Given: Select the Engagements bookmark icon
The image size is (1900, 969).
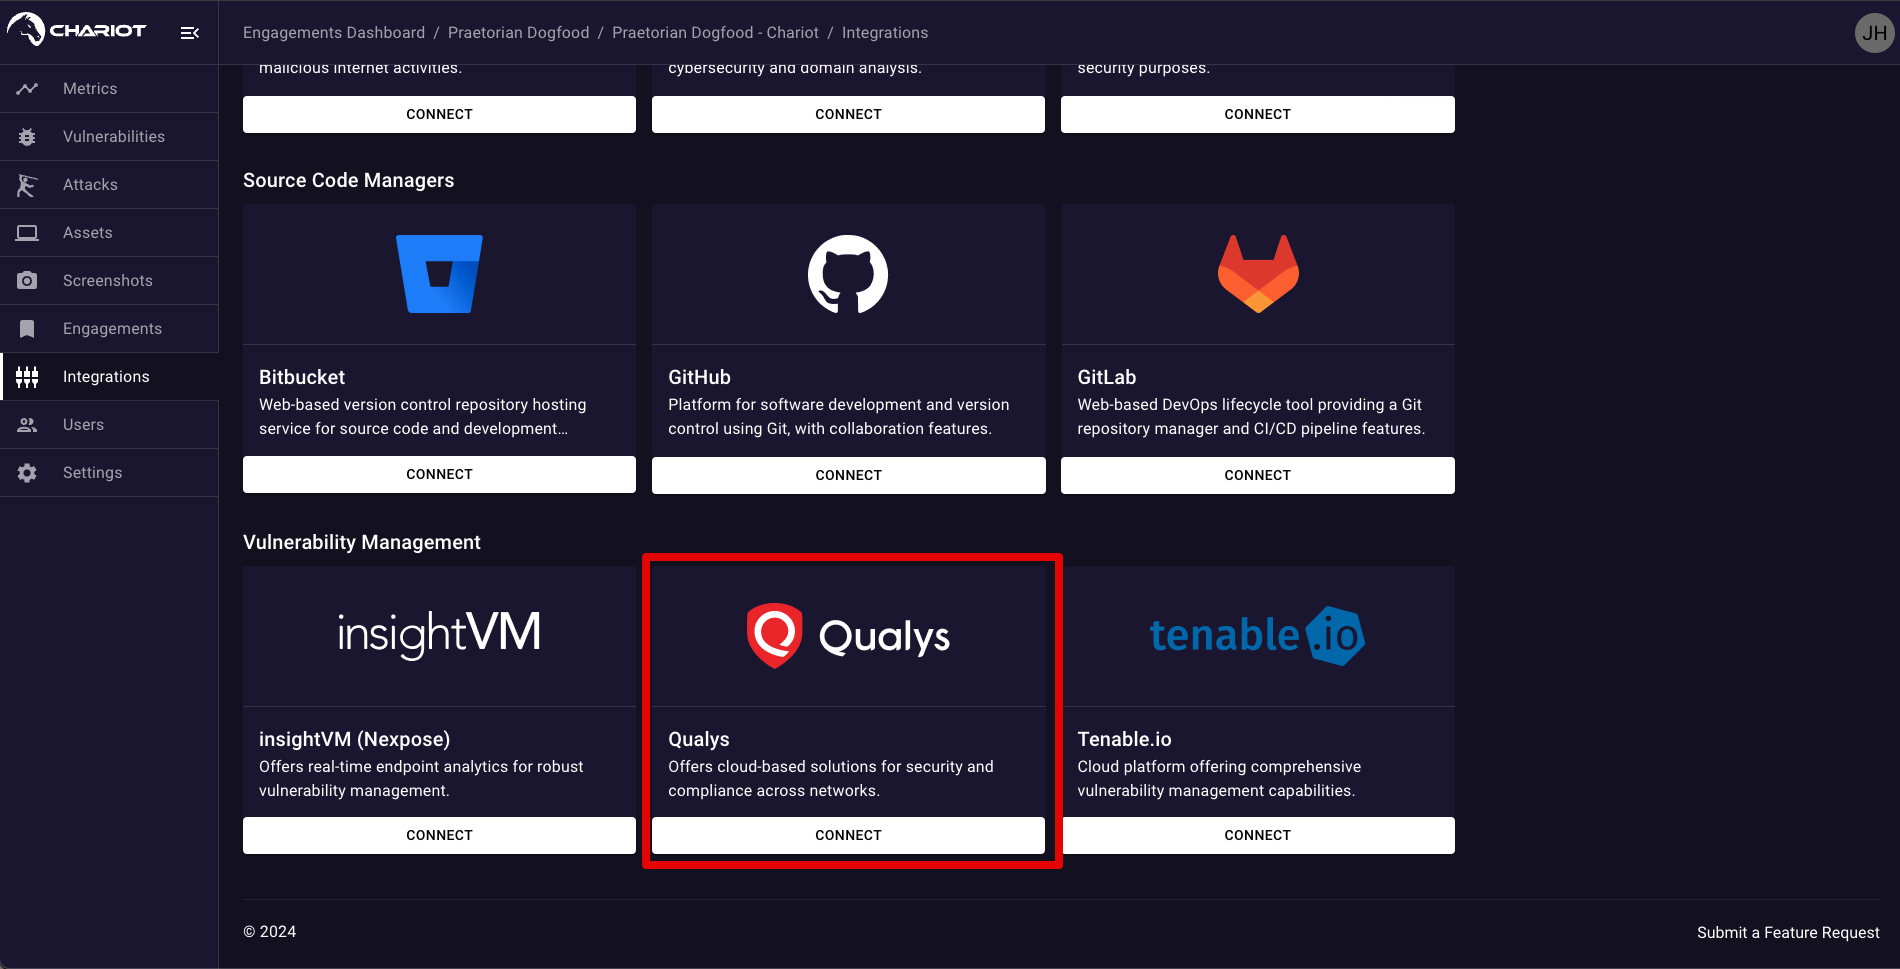Looking at the screenshot, I should (x=27, y=328).
